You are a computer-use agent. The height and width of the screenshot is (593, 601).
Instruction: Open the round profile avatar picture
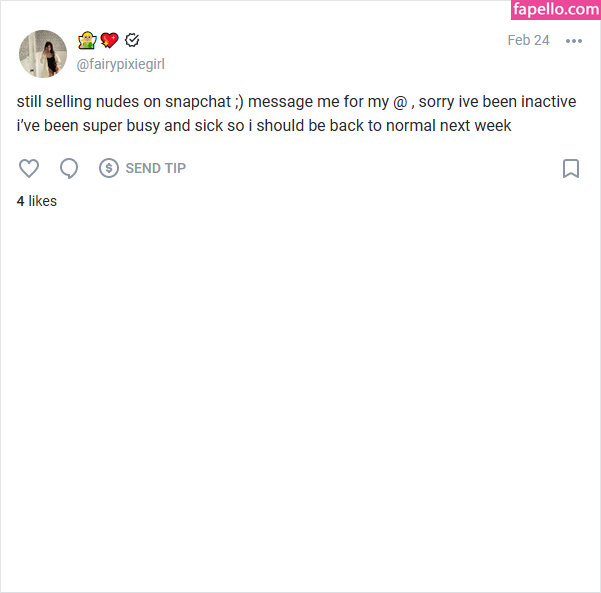(43, 54)
